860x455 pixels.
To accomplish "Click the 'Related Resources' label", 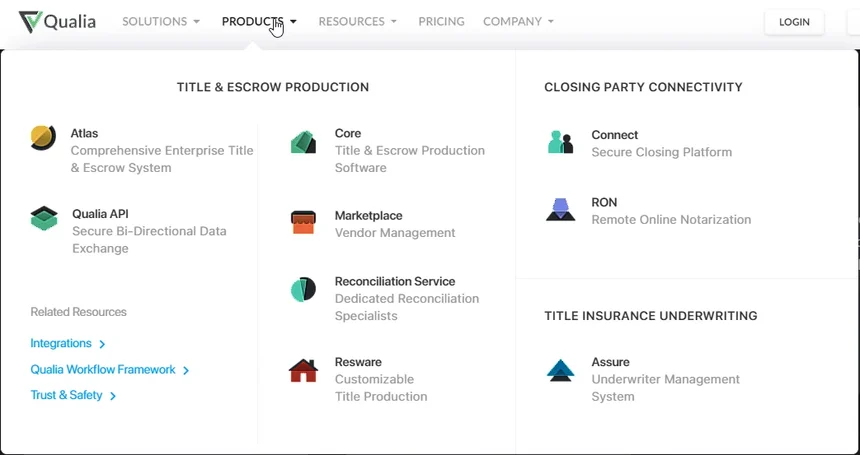I will [78, 312].
